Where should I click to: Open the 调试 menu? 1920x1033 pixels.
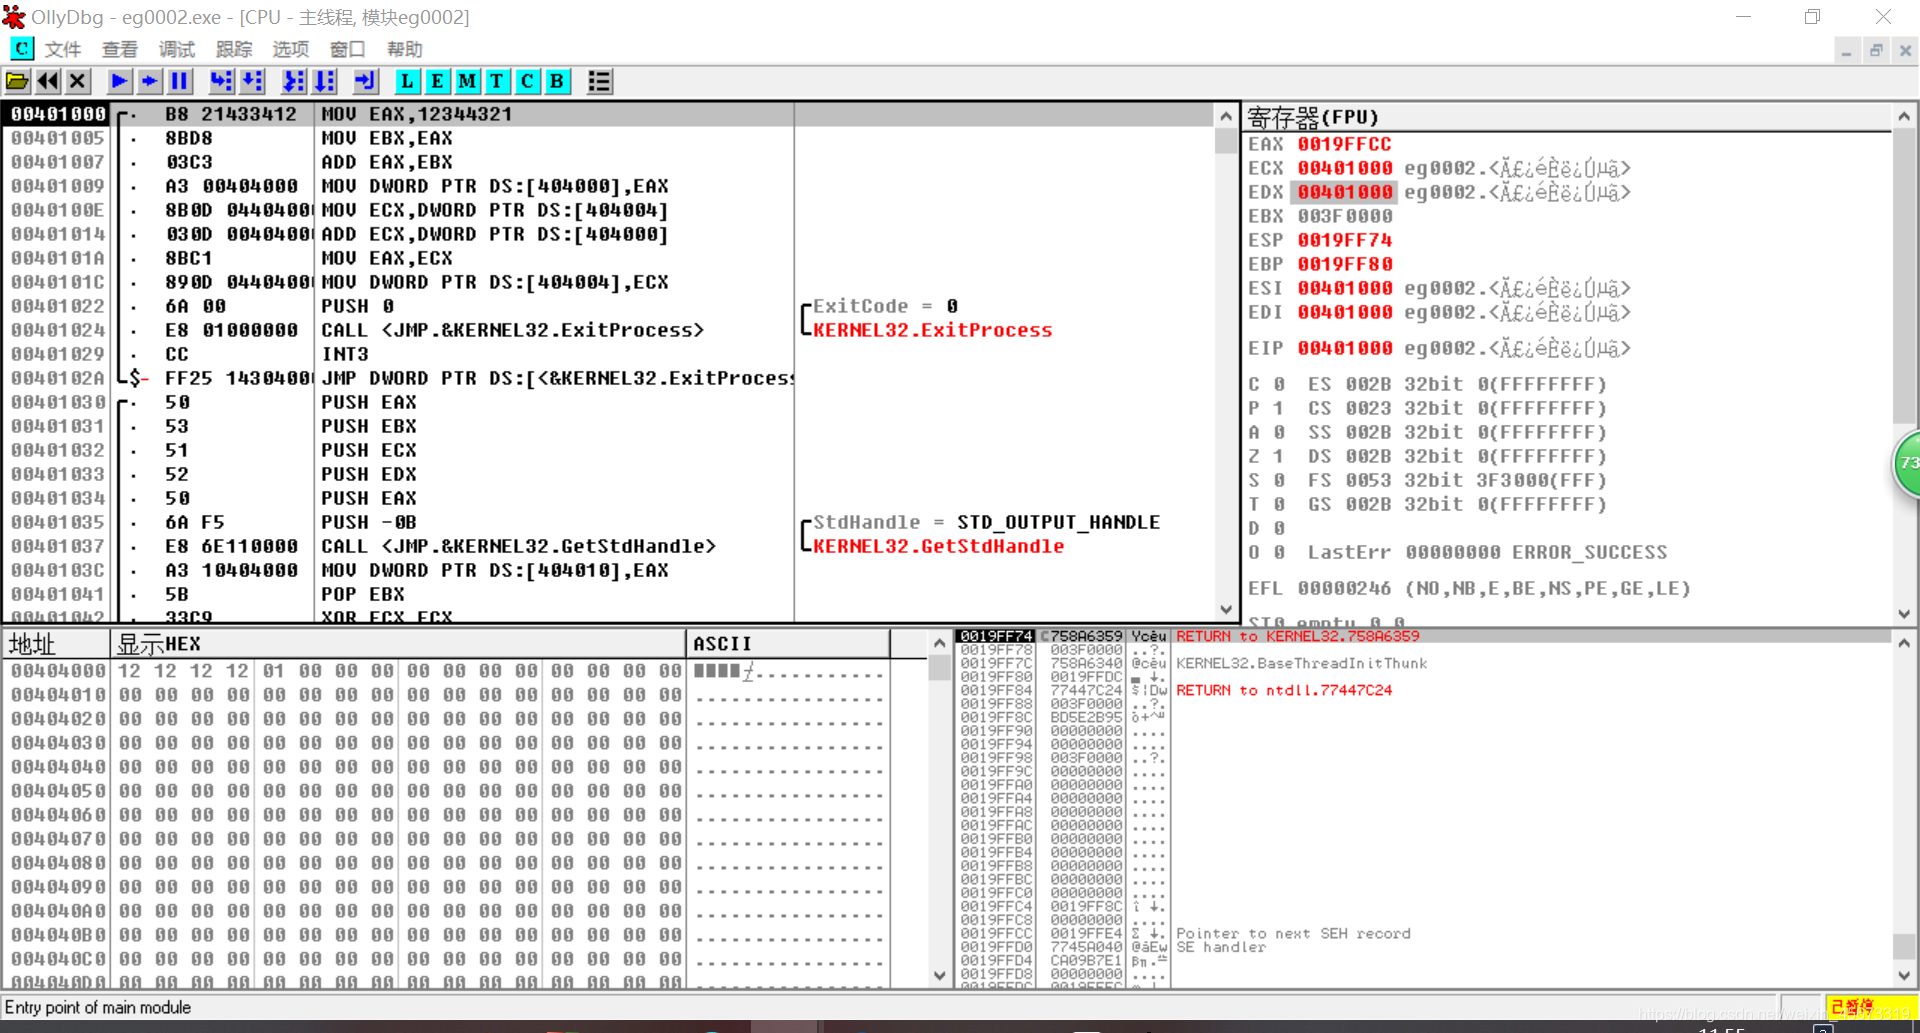(177, 49)
